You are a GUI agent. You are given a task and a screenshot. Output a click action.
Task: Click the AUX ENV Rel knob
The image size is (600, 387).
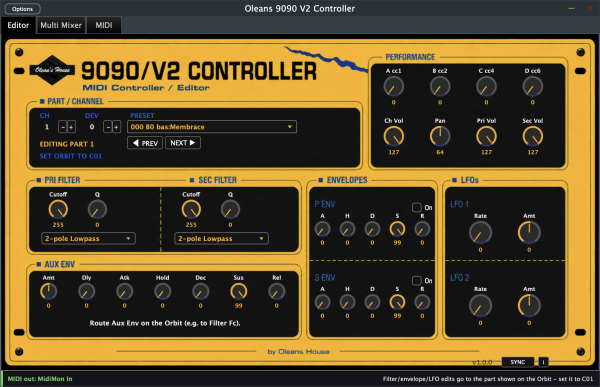click(276, 292)
